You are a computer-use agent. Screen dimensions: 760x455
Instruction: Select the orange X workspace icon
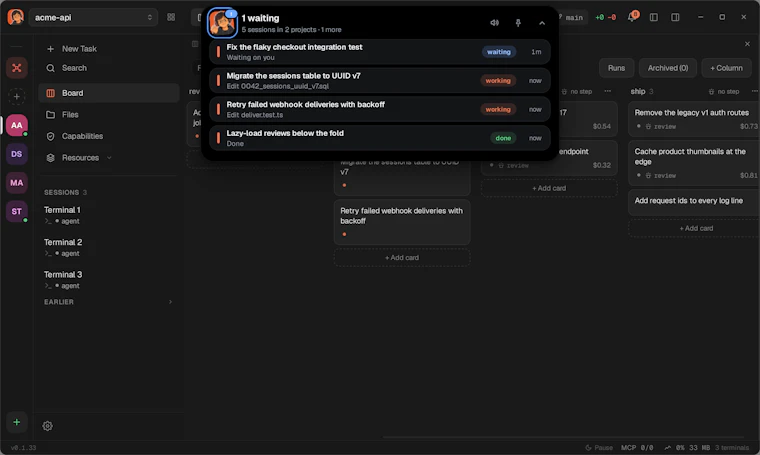click(x=16, y=68)
